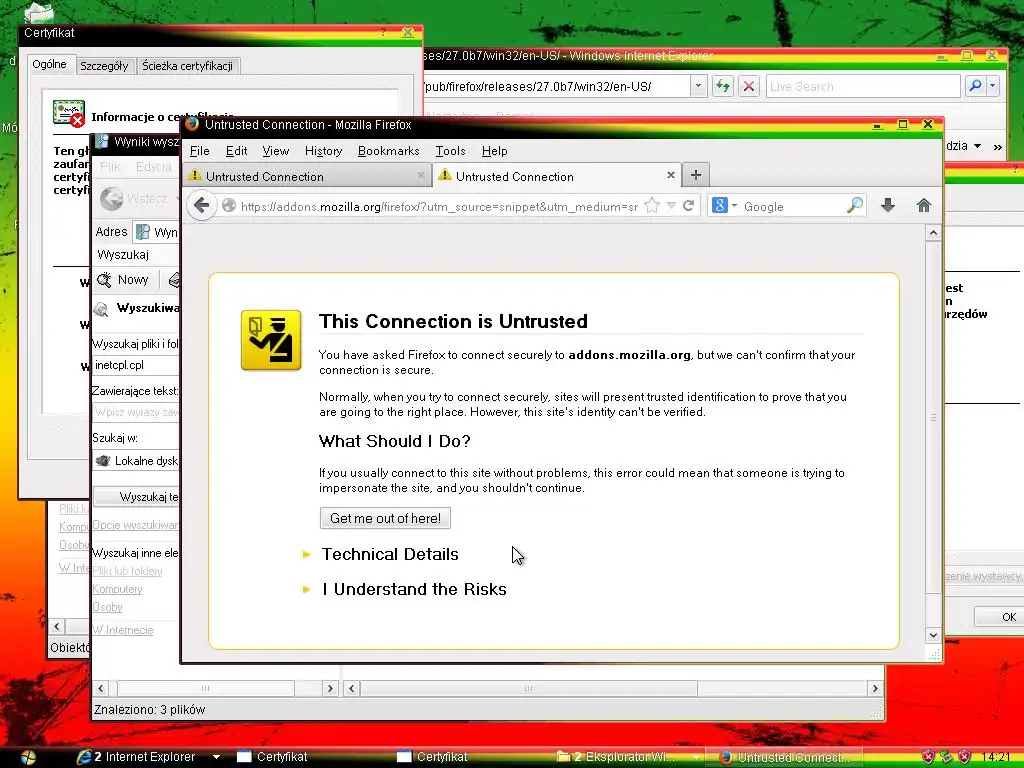Stop loading in Internet Explorer

coord(749,86)
